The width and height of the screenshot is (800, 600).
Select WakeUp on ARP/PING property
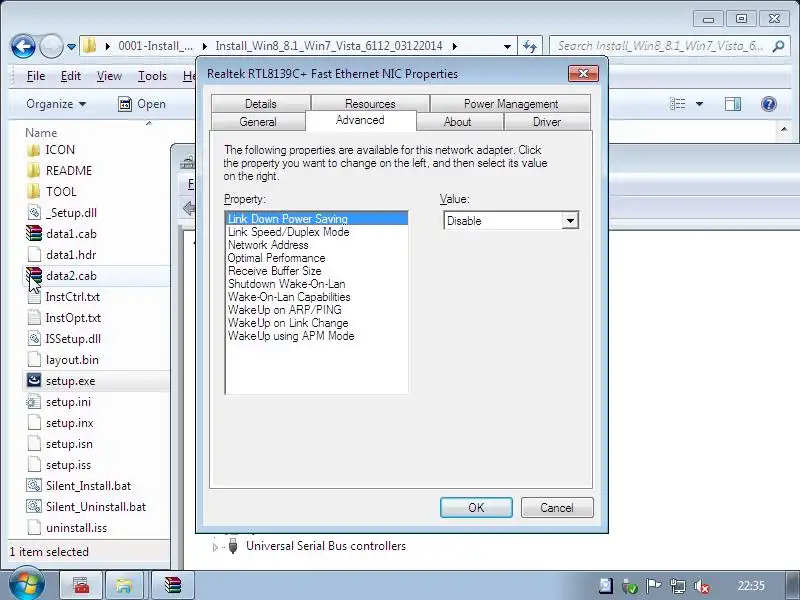pos(285,310)
